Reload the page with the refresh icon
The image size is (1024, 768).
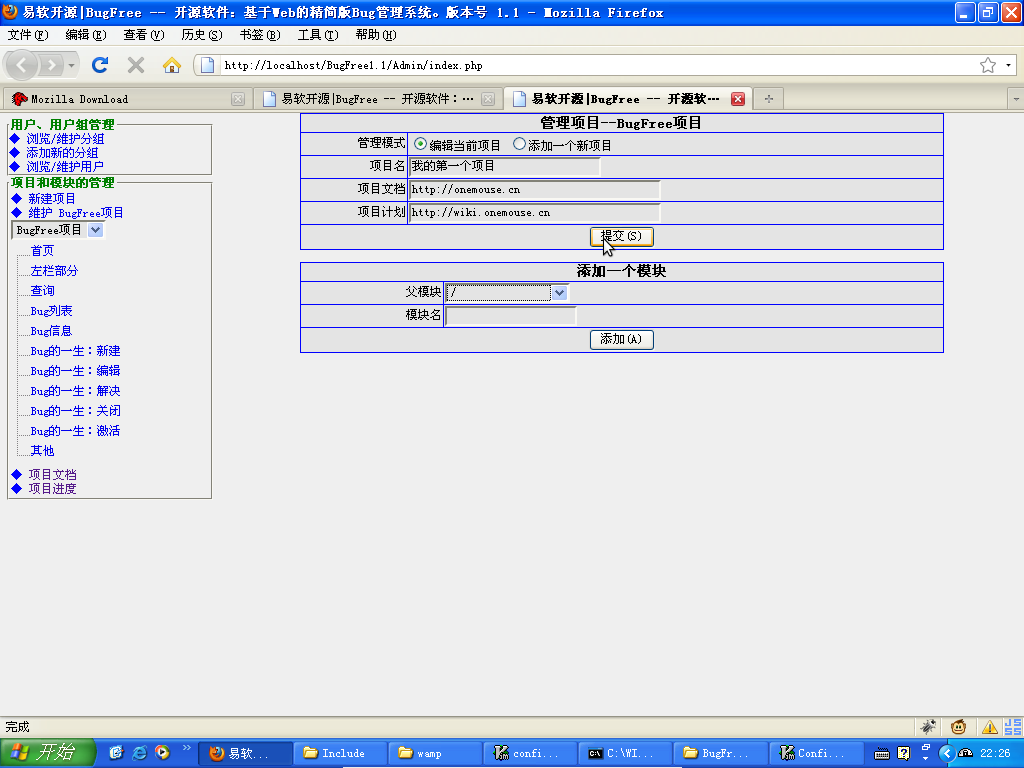pos(100,65)
